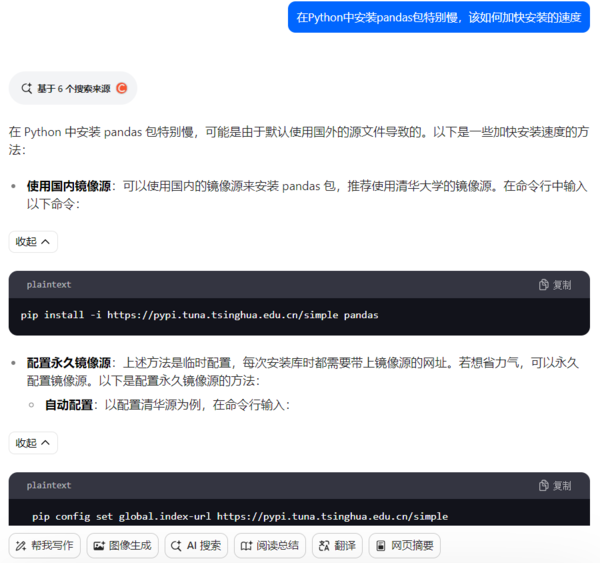Open 翻译 translation tool
Viewport: 600px width, 563px height.
coord(337,545)
